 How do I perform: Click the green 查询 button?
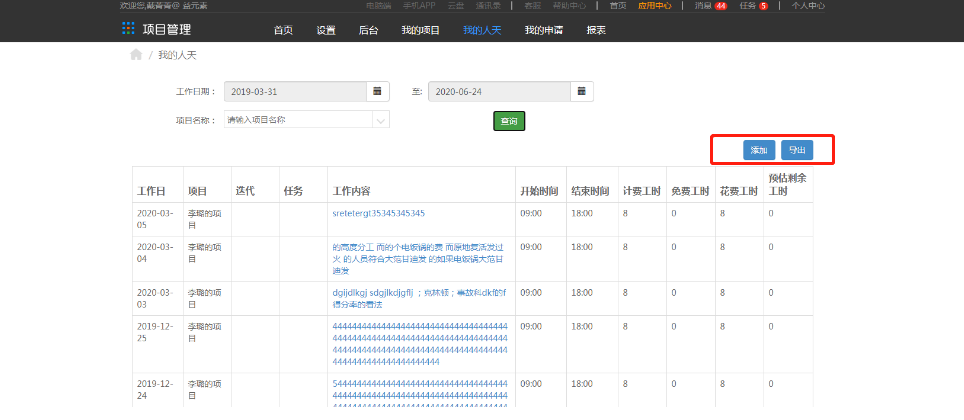509,122
